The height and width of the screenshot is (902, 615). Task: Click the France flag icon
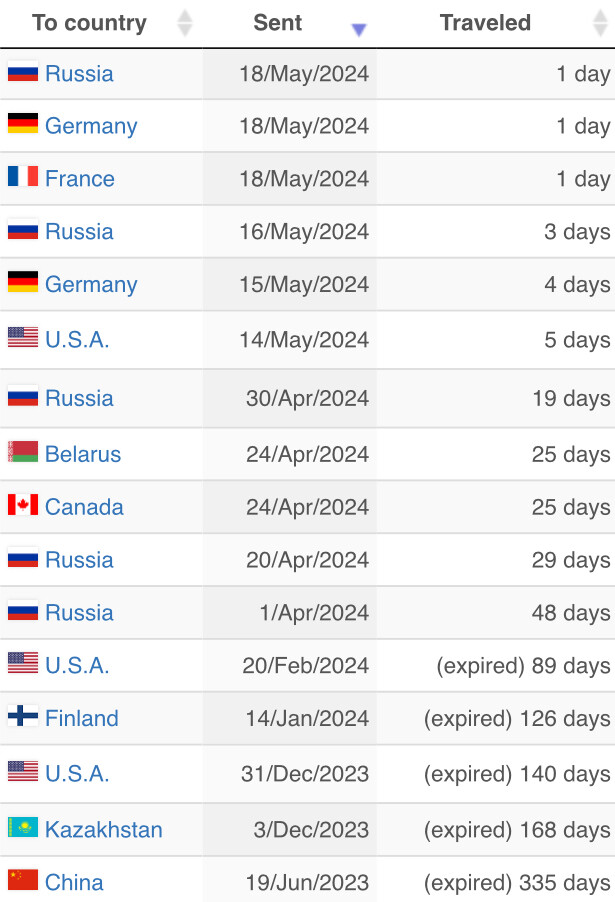[23, 176]
